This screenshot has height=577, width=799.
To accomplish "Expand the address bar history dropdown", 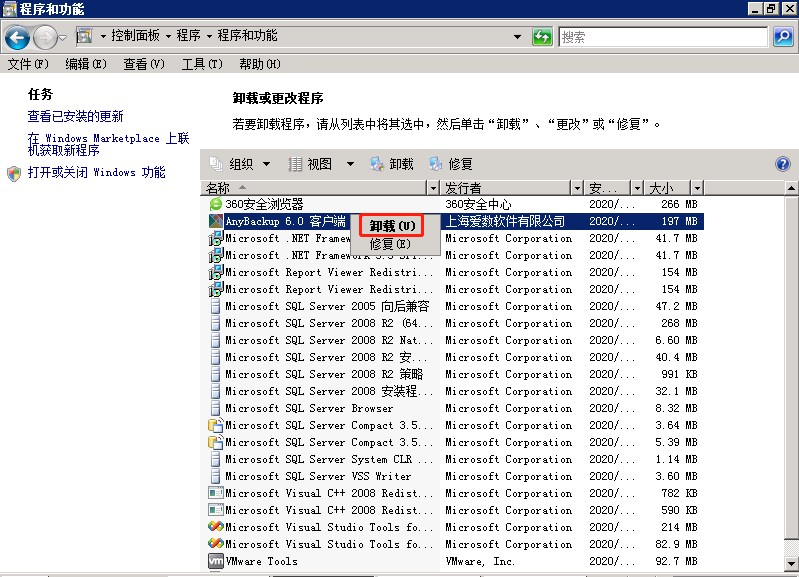I will (517, 37).
